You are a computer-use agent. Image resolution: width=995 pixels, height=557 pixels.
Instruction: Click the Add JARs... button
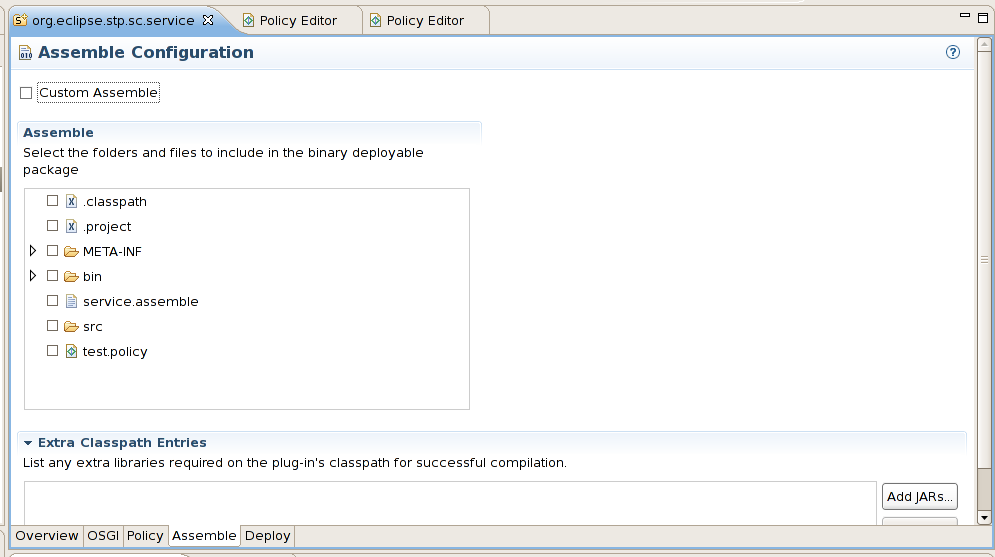(x=919, y=496)
